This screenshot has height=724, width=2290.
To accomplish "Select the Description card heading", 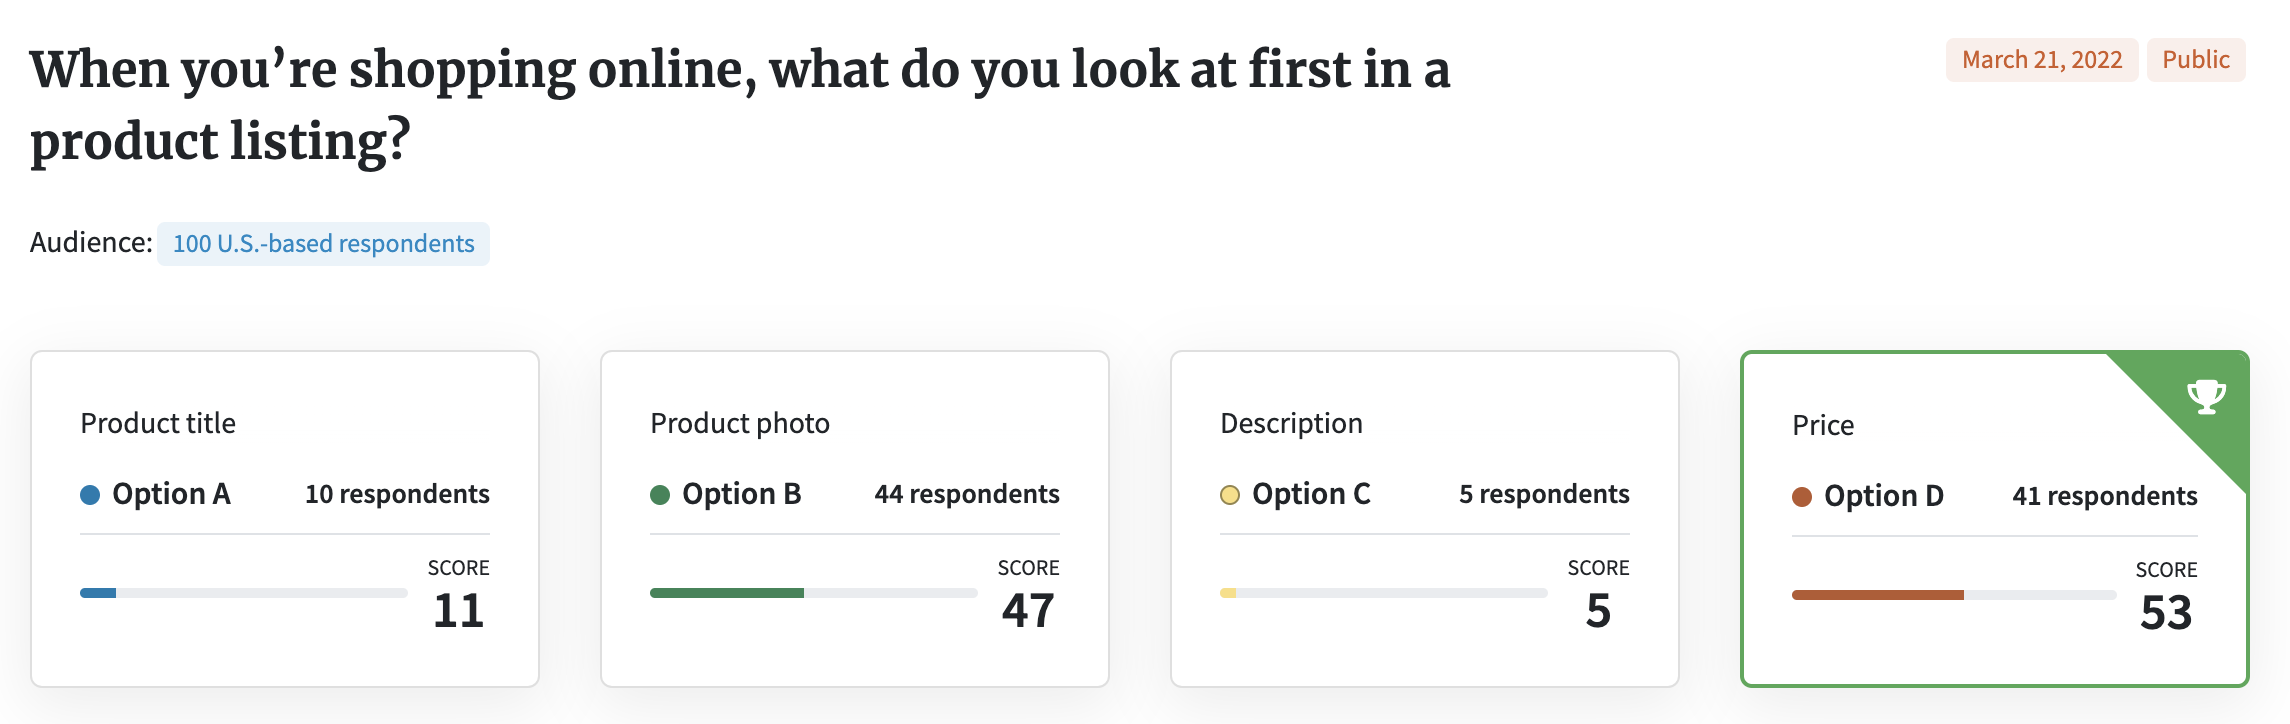I will 1291,423.
